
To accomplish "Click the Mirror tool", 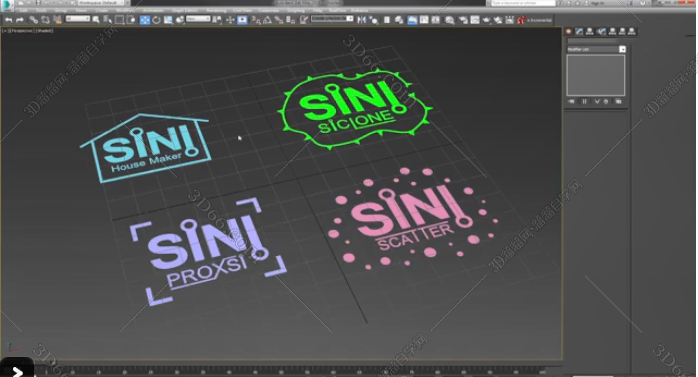I will (x=361, y=20).
